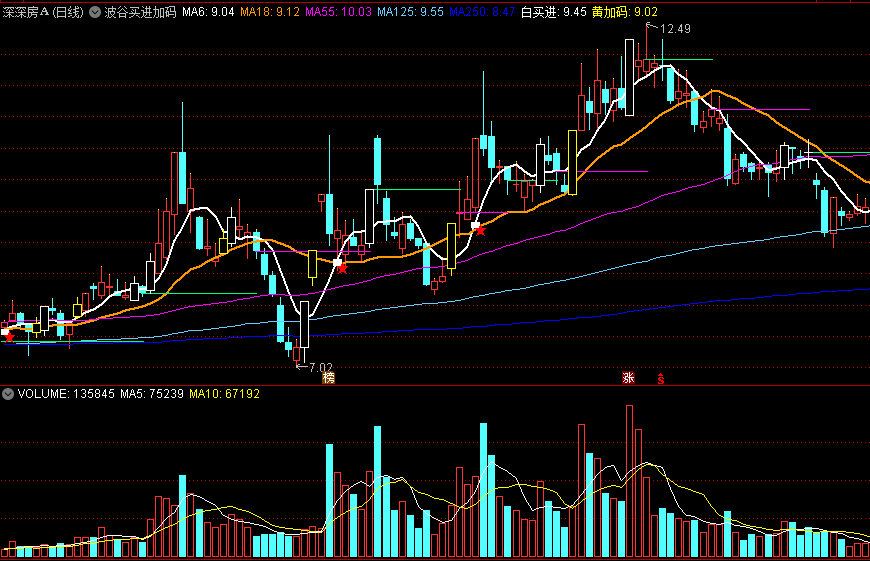Click the MA55: 10.03 label
This screenshot has height=561, width=870.
point(338,12)
